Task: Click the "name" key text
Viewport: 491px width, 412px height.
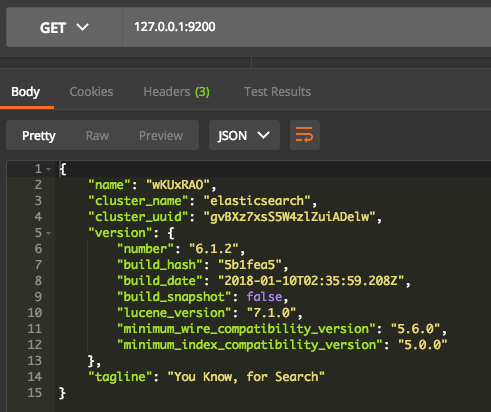Action: pyautogui.click(x=109, y=185)
